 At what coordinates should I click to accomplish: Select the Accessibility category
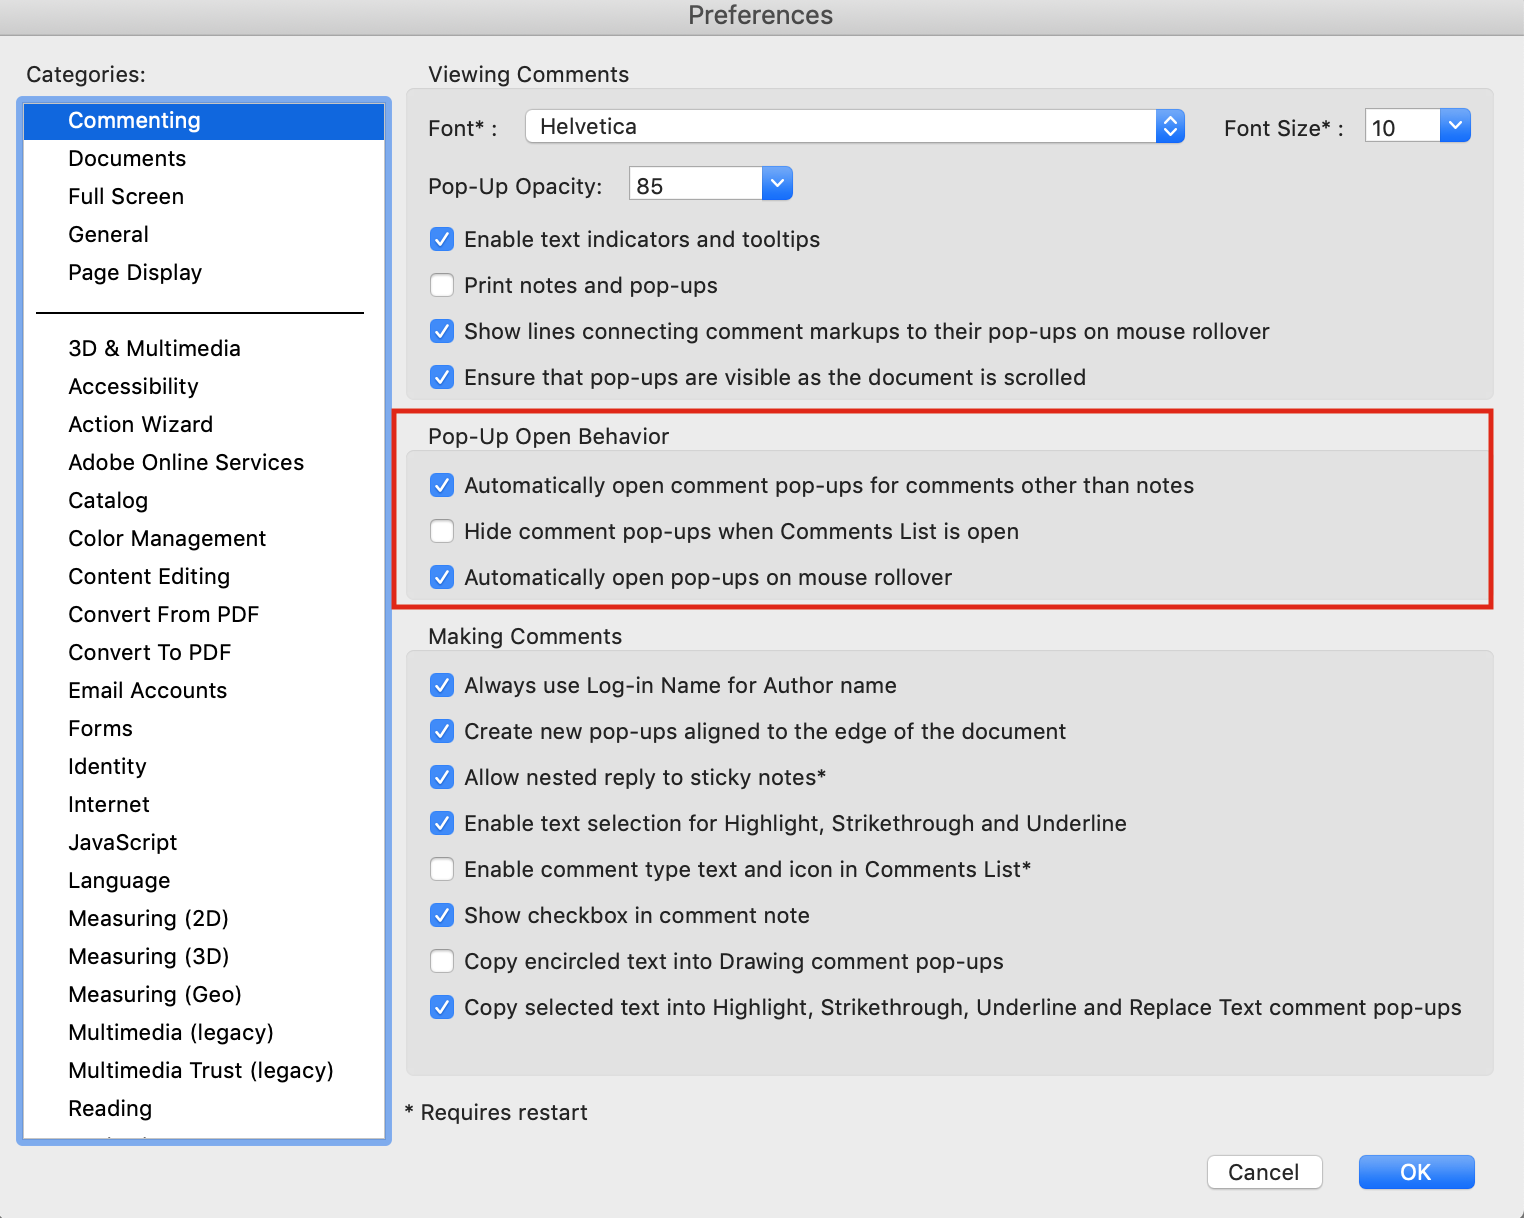pyautogui.click(x=133, y=386)
